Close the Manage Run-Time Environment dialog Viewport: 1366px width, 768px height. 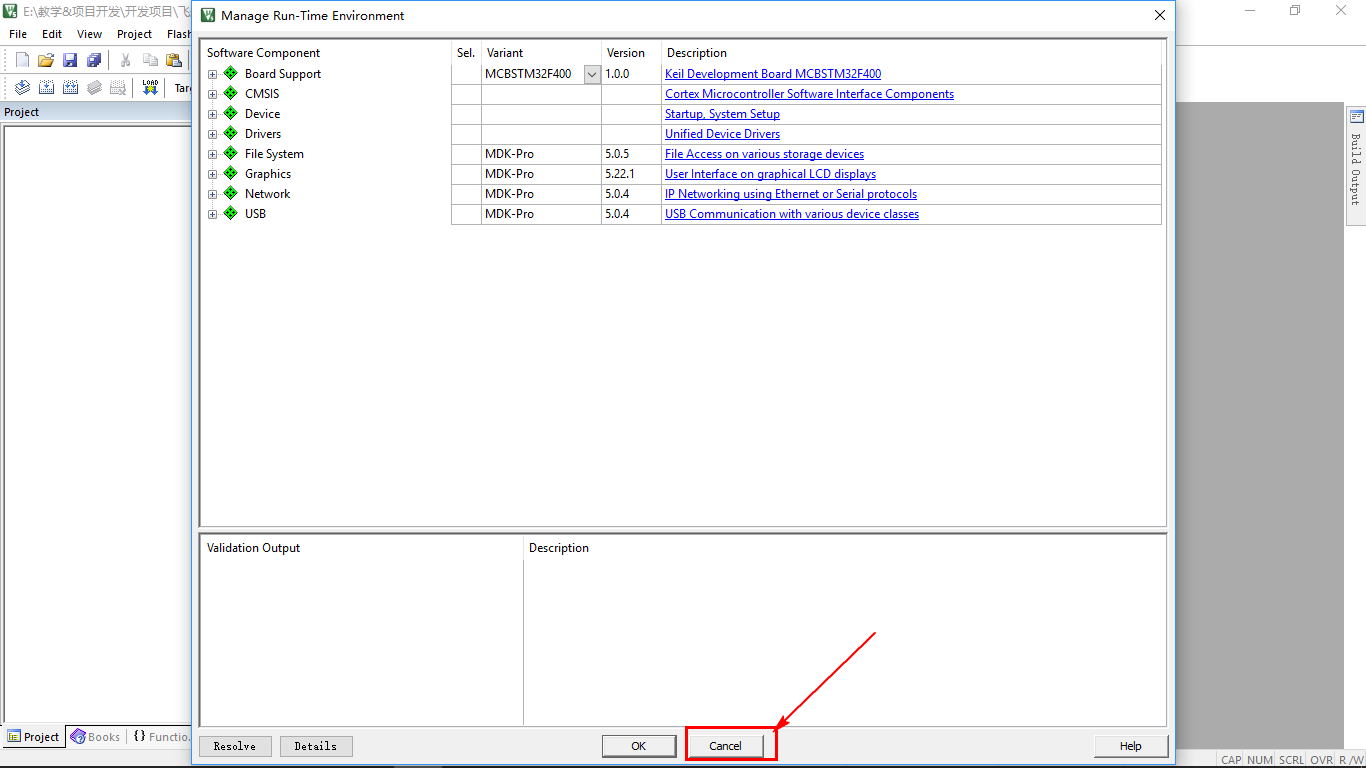tap(1160, 15)
